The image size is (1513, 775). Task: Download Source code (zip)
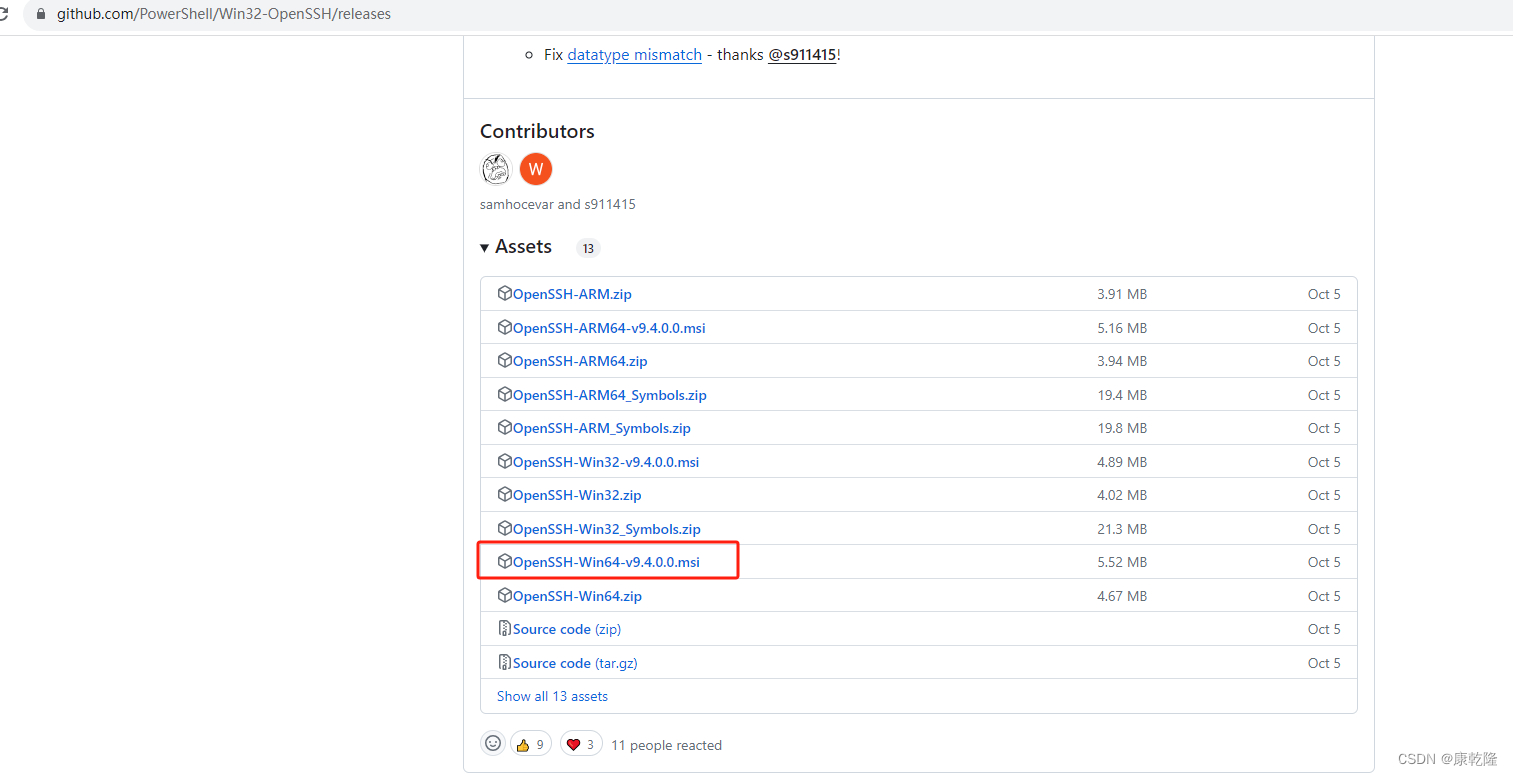[567, 629]
